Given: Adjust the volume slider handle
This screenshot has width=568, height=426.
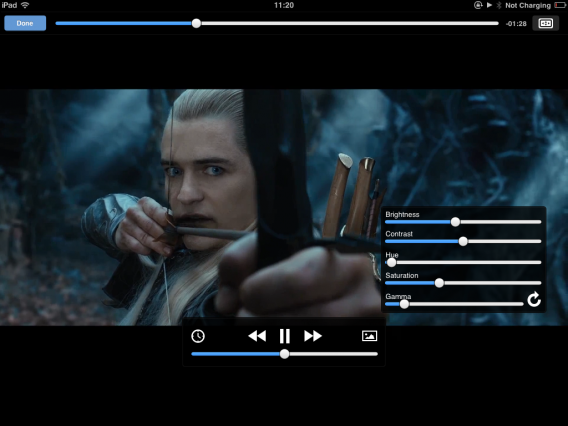Looking at the screenshot, I should click(285, 354).
